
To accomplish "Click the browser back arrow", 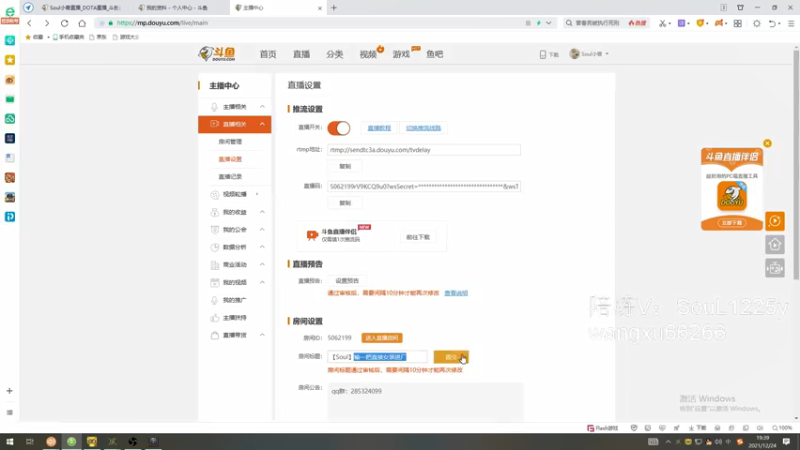I will coord(29,23).
